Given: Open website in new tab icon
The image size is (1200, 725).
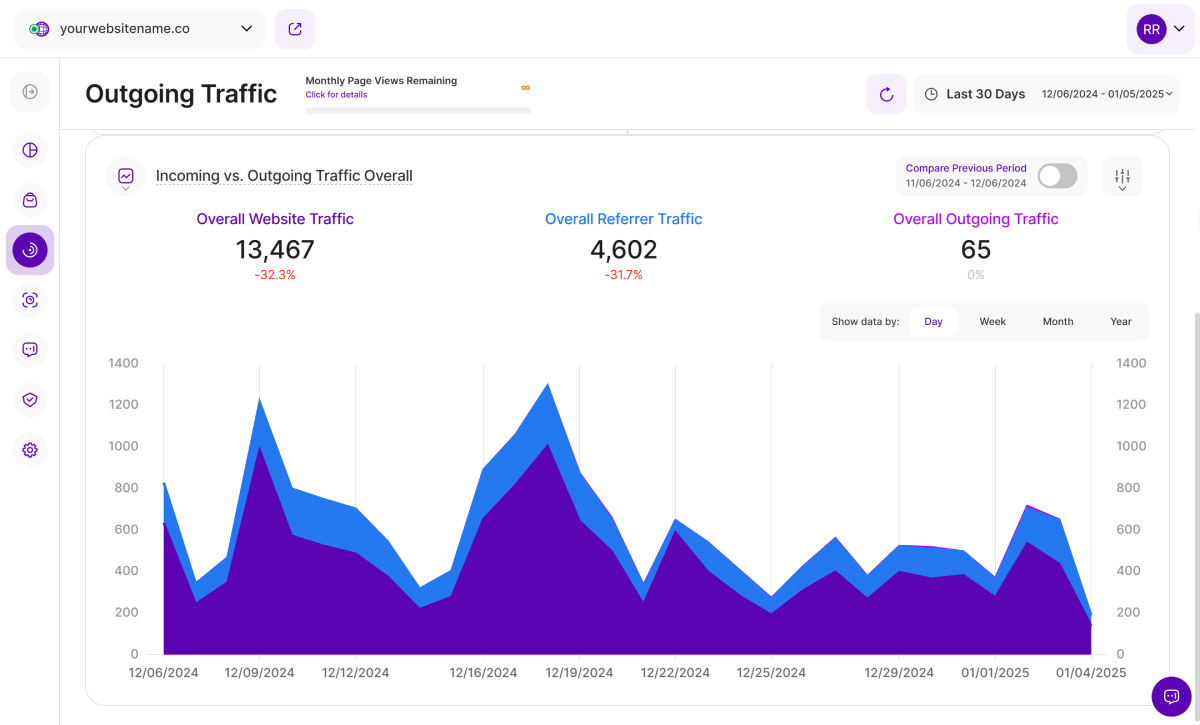Looking at the screenshot, I should coord(295,29).
